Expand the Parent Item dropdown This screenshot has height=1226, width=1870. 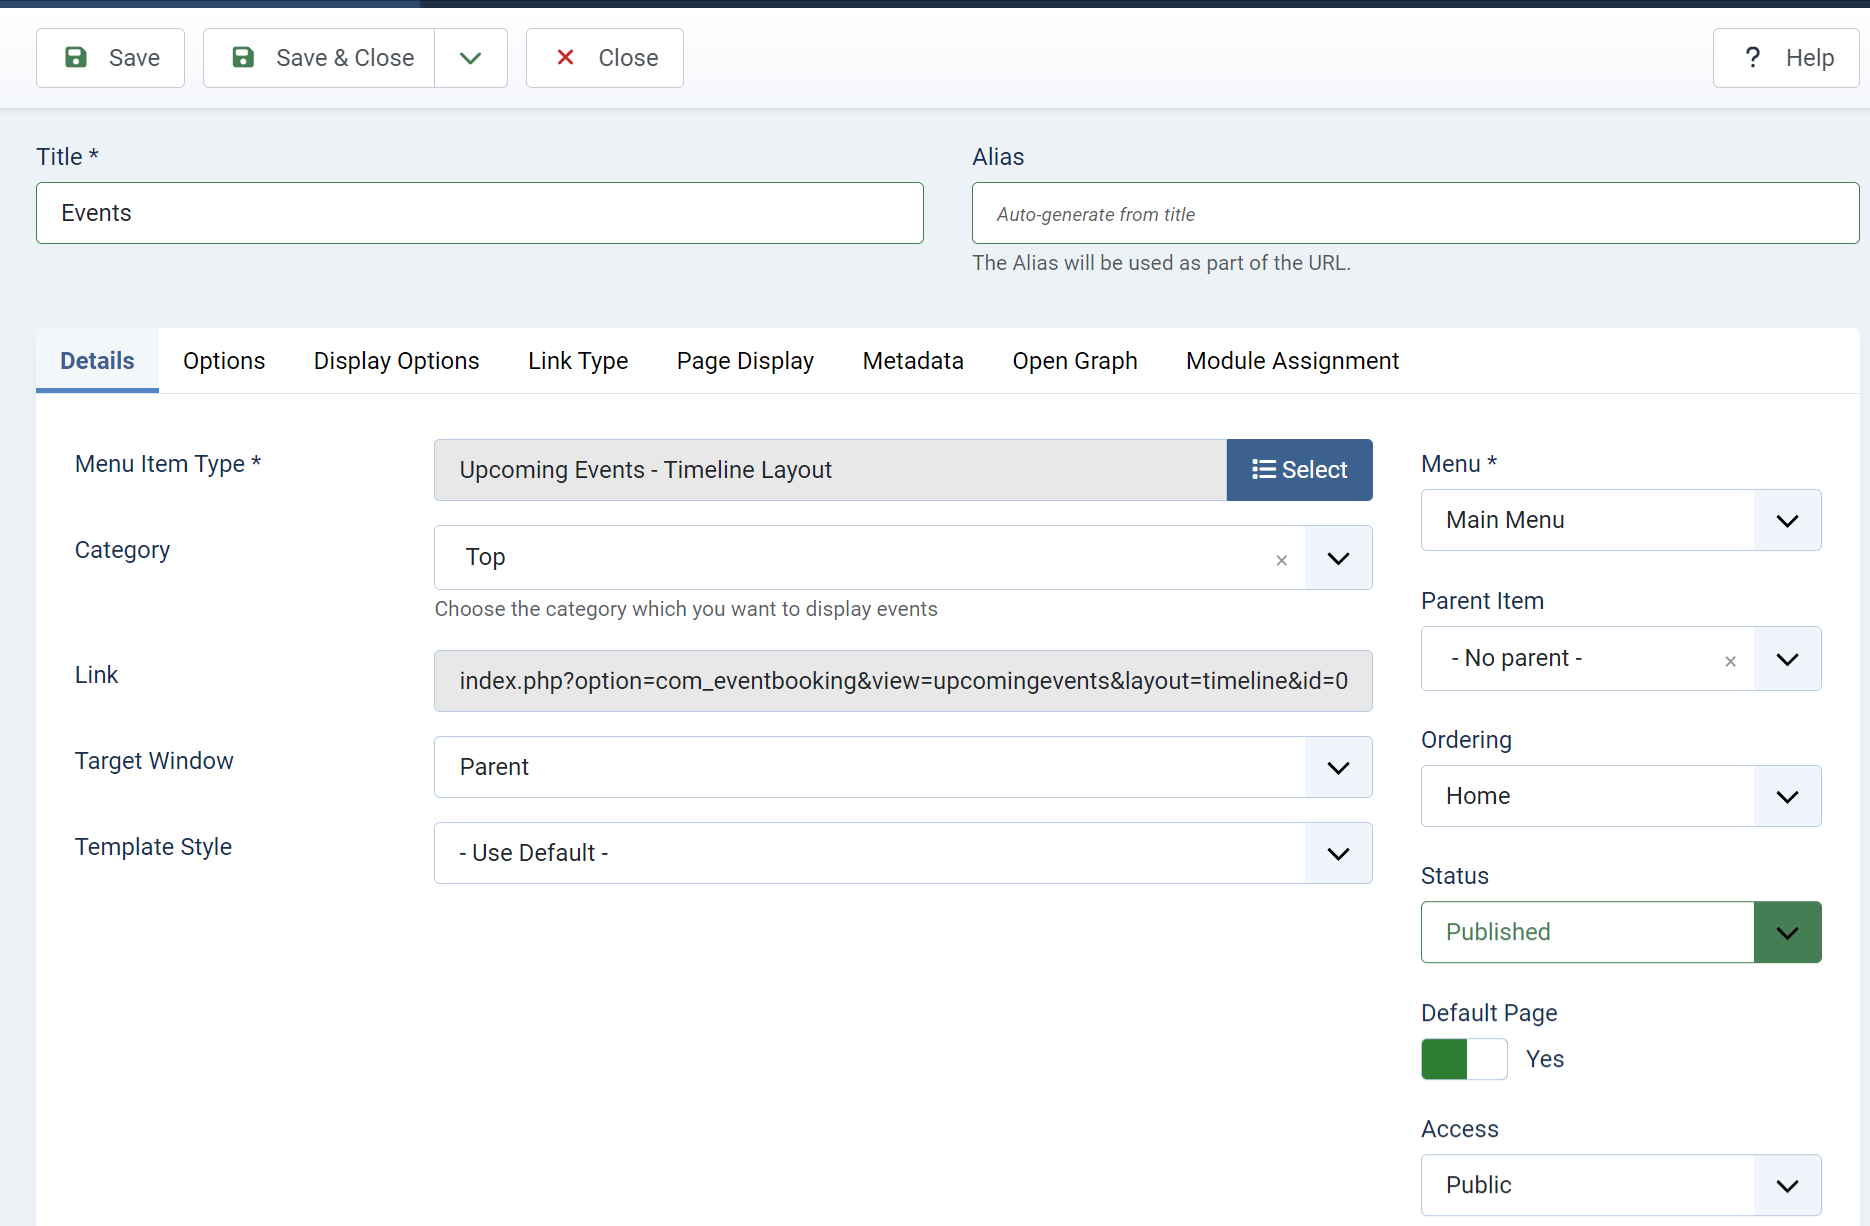pos(1787,659)
